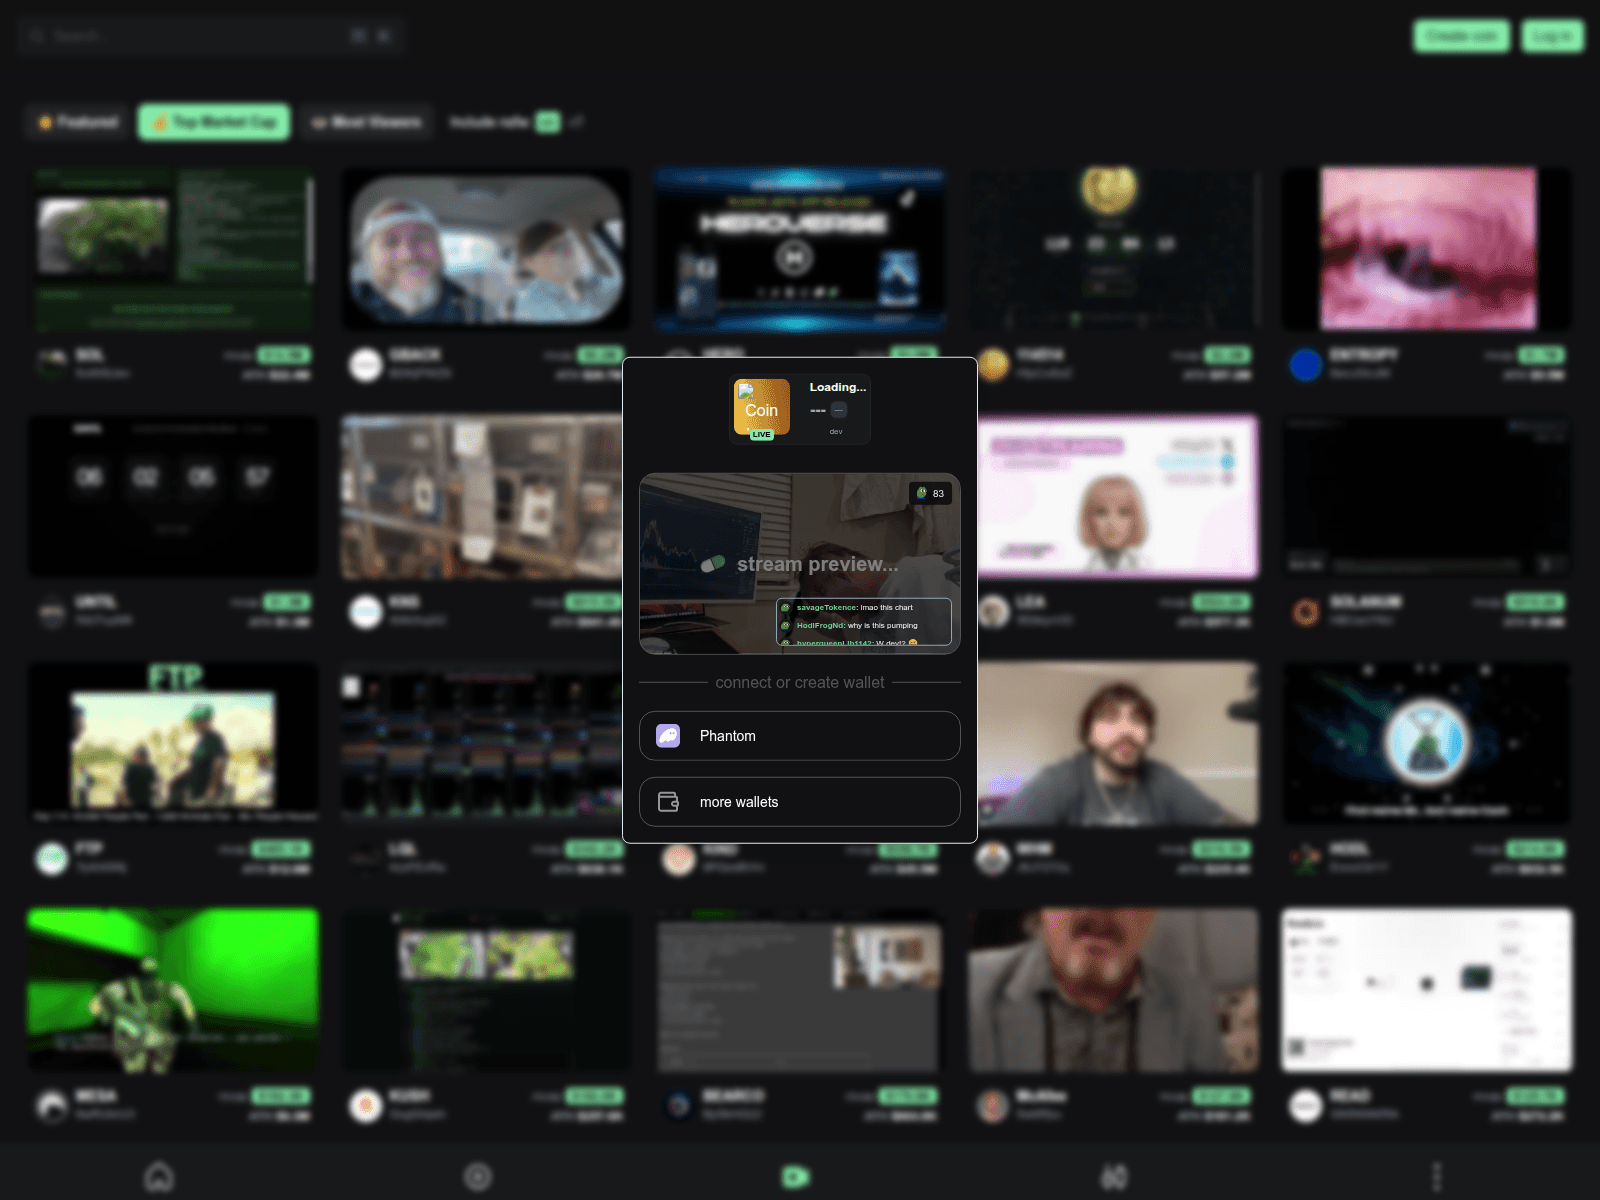Open the three-dot menu at bottom right

(1438, 1177)
